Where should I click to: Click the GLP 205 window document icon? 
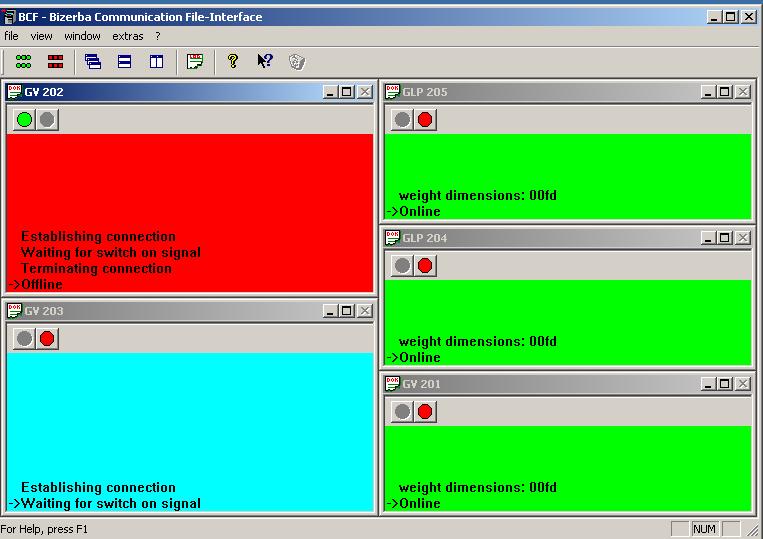[x=392, y=91]
